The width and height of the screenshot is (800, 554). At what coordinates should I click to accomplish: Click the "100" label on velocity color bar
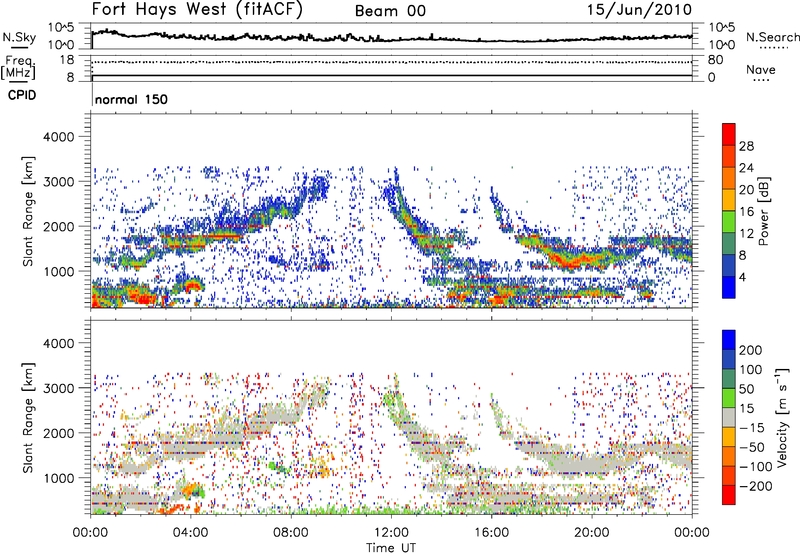coord(751,370)
